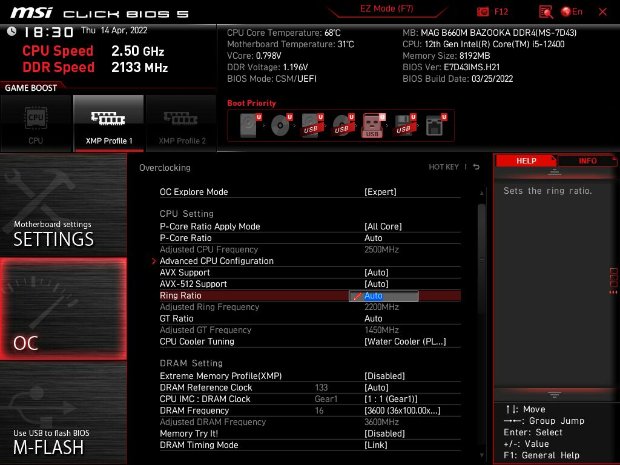Switch to EZ Mode (F7)
The image size is (620, 465).
[387, 9]
